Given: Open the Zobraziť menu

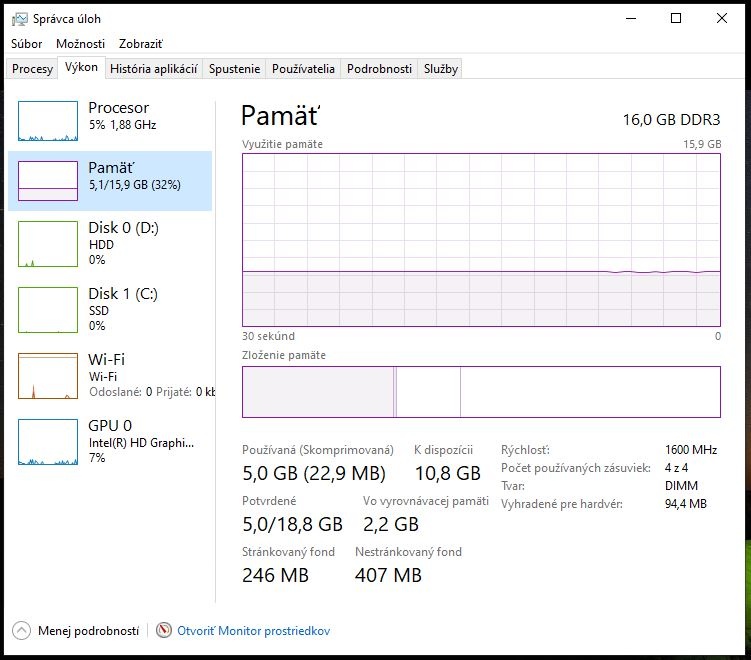Looking at the screenshot, I should 140,44.
